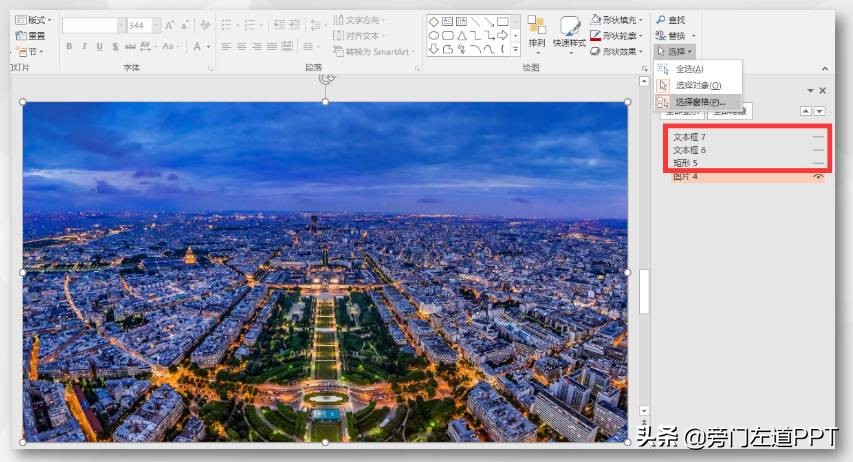Click the 选择 (Select) button
853x462 pixels.
pyautogui.click(x=674, y=51)
